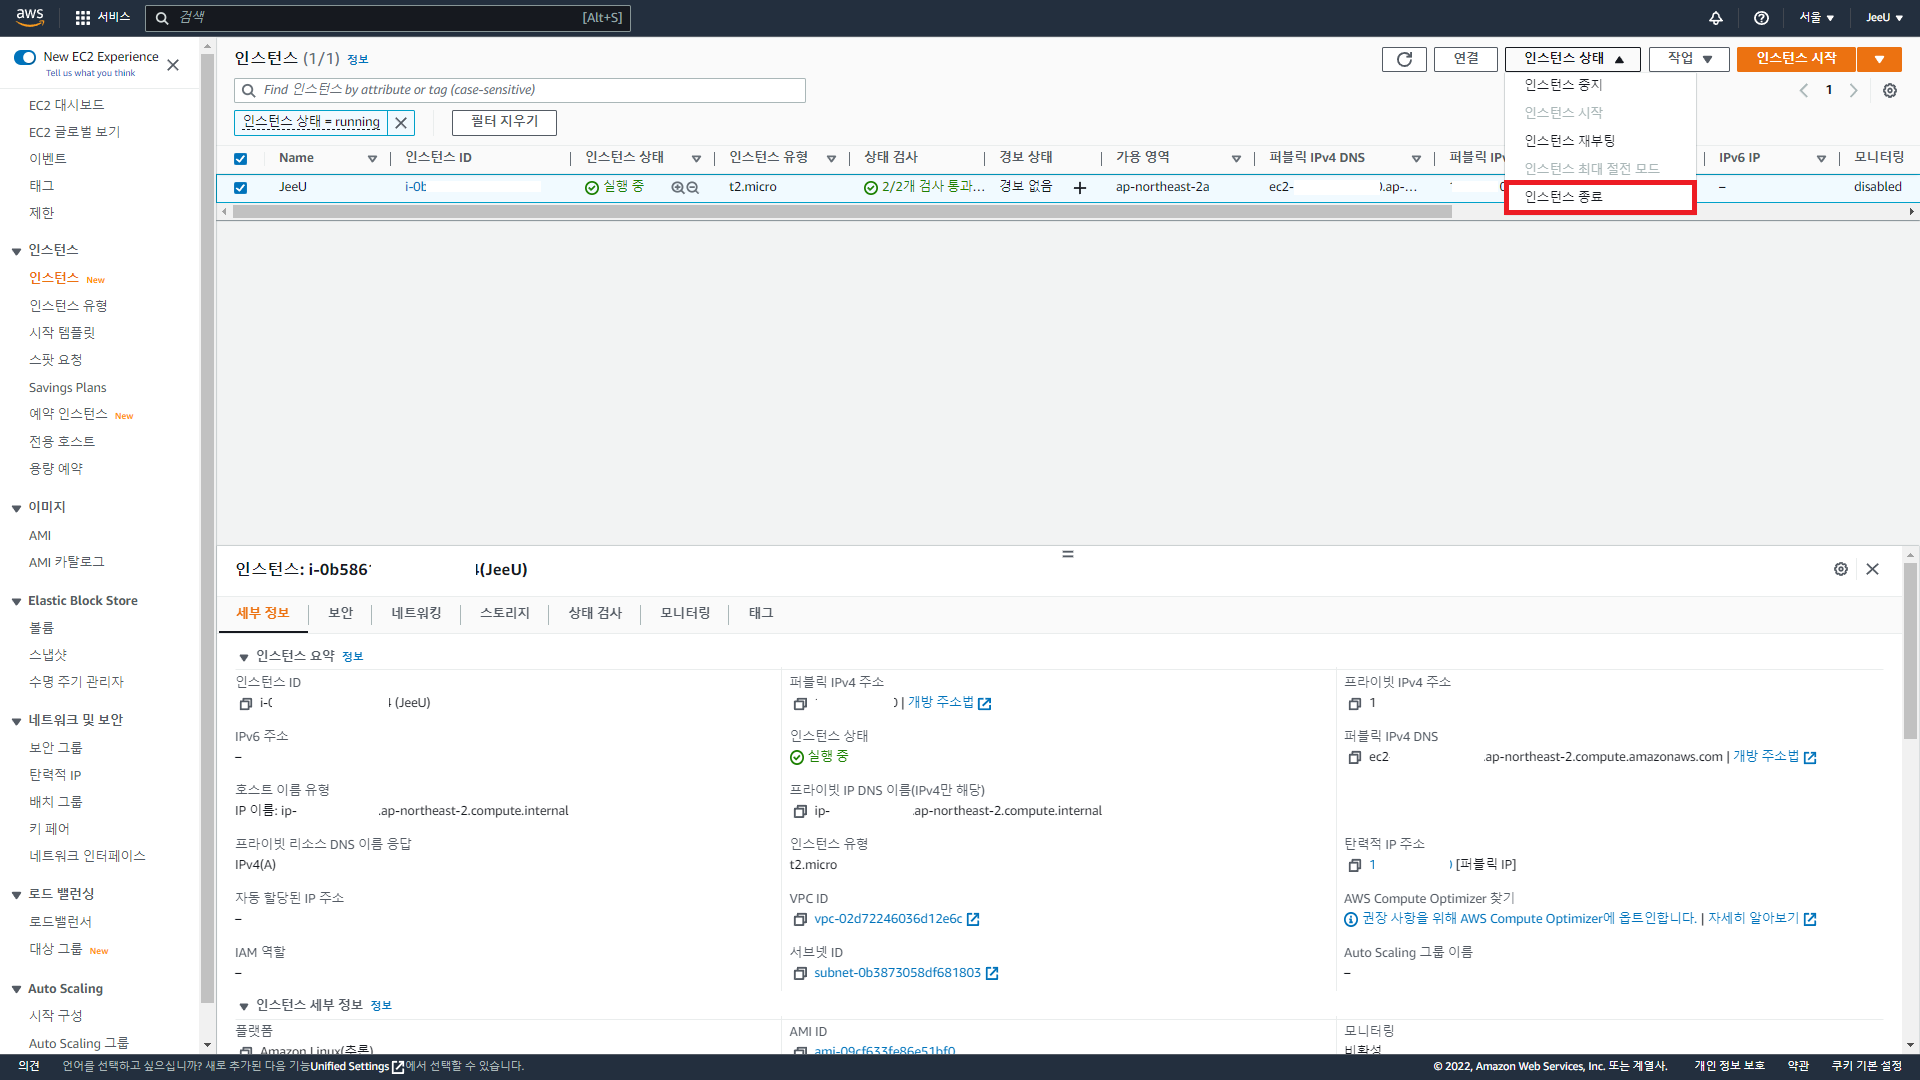Switch to the 네트워킹 tab
The width and height of the screenshot is (1920, 1080).
(416, 613)
